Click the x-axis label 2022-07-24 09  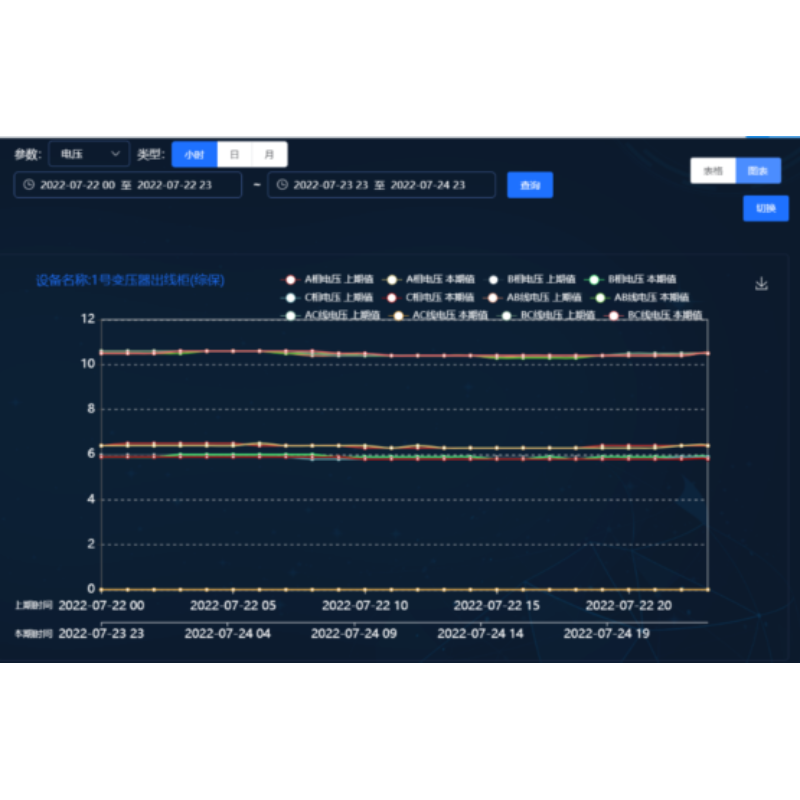[x=354, y=634]
